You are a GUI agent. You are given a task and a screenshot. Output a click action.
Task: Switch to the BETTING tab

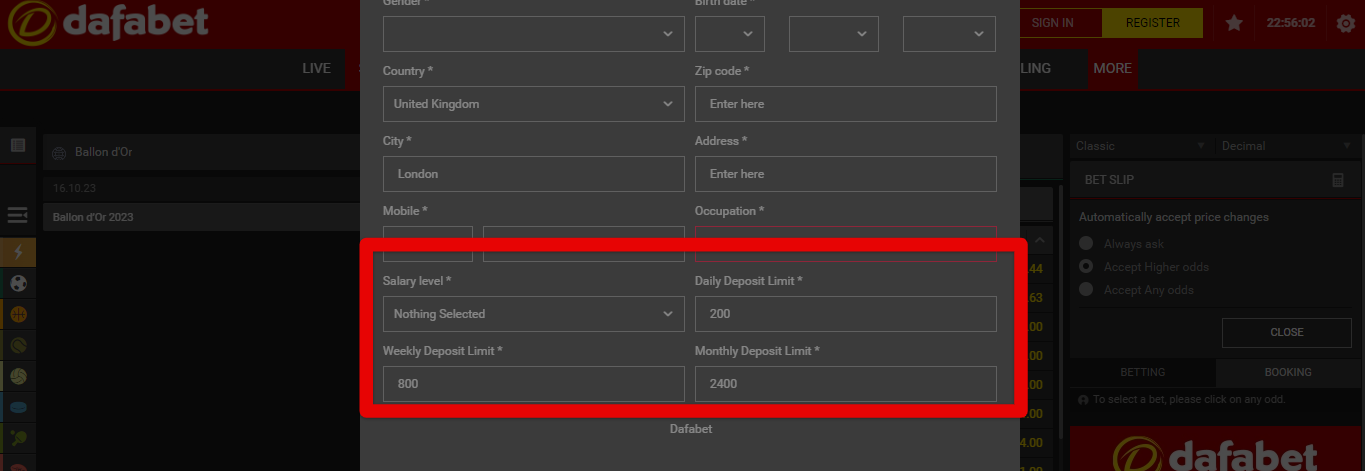tap(1143, 372)
